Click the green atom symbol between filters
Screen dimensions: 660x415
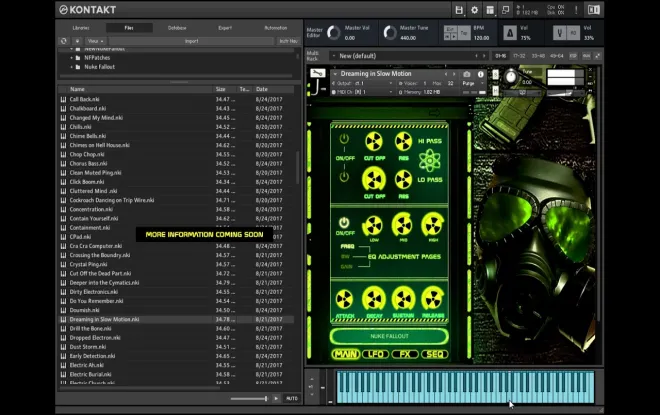[430, 161]
